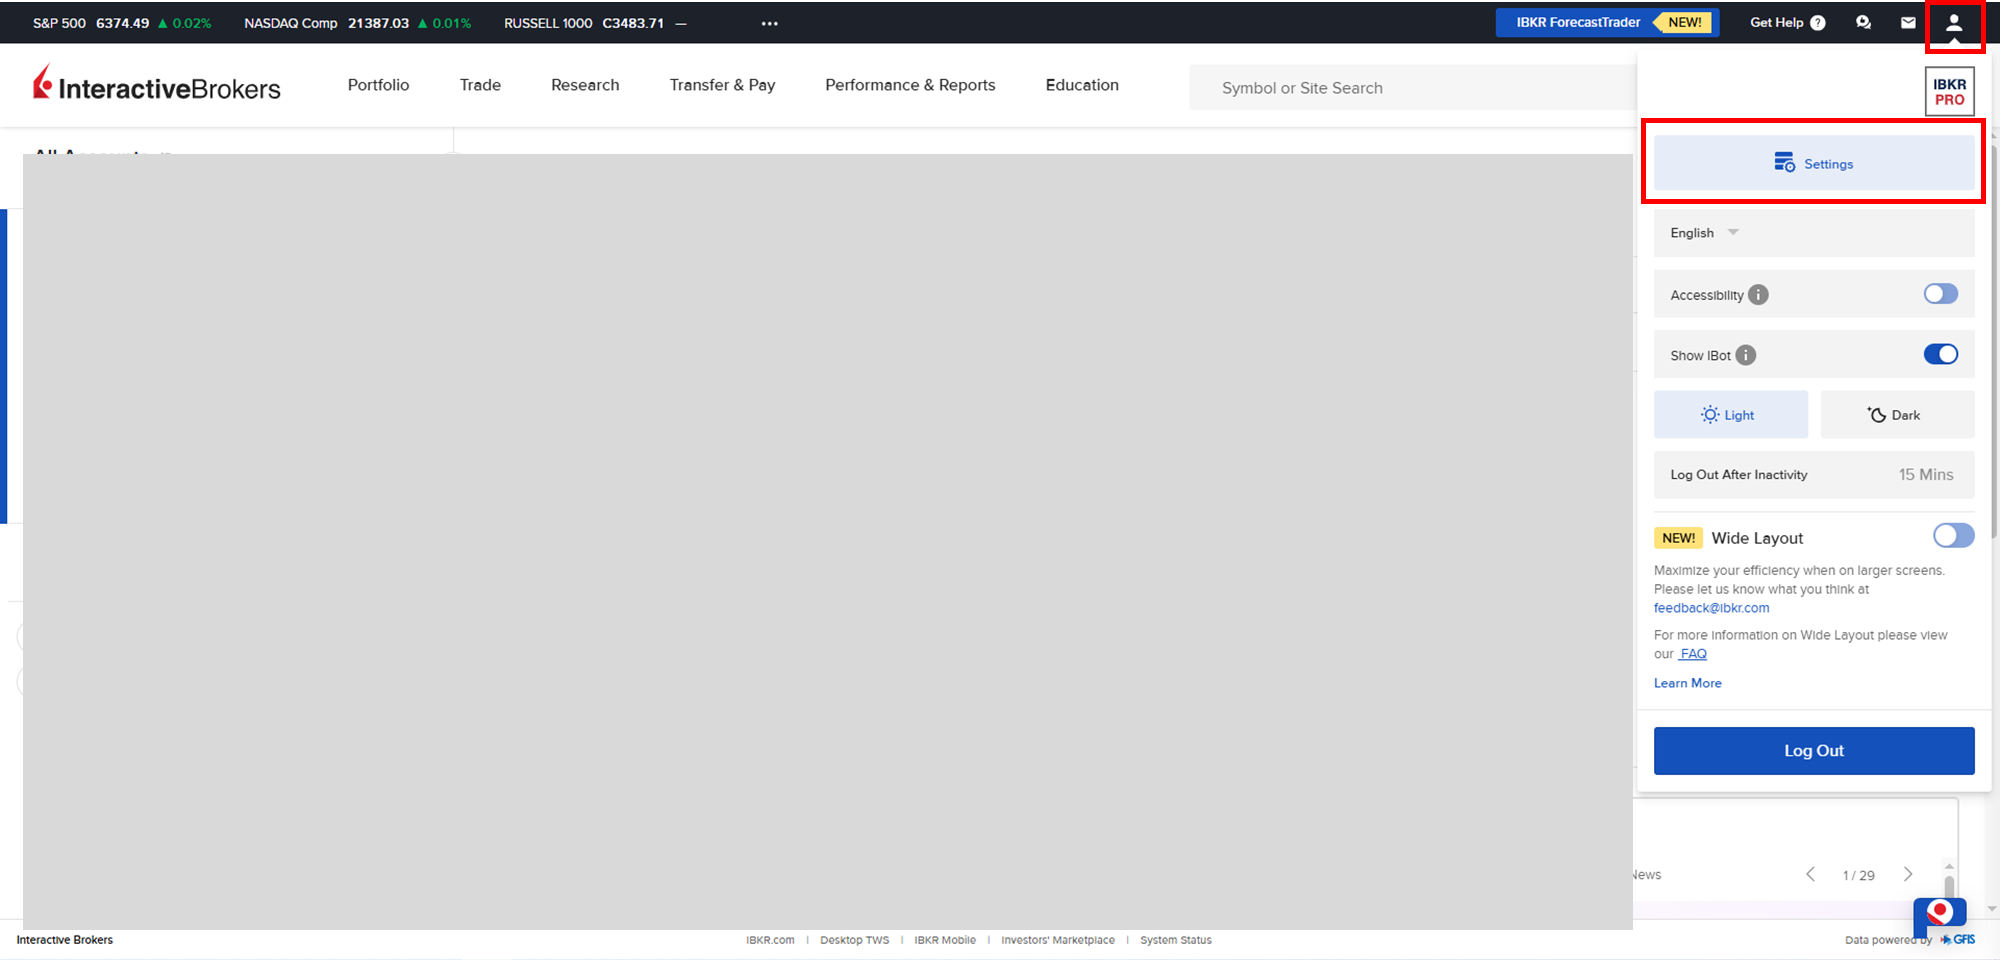Click the Accessibility info icon

pos(1758,295)
